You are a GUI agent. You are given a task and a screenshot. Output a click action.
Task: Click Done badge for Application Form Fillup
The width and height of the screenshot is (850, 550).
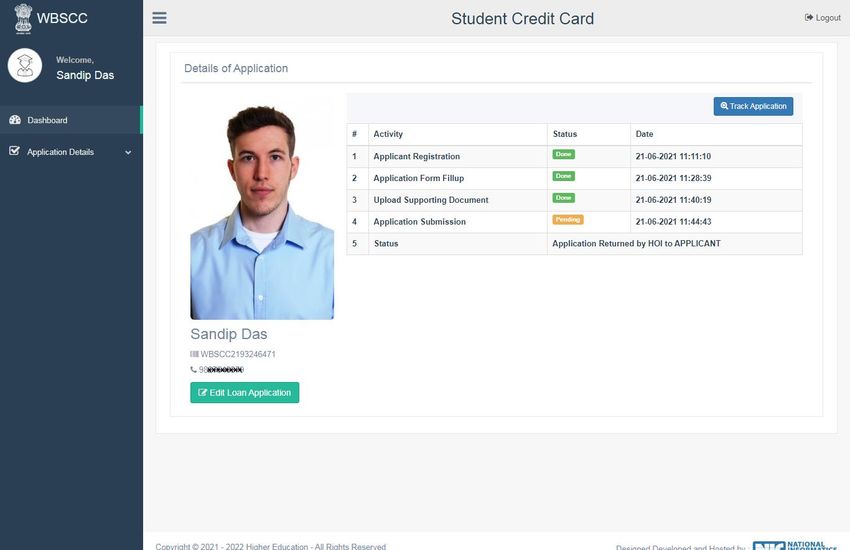pyautogui.click(x=563, y=176)
